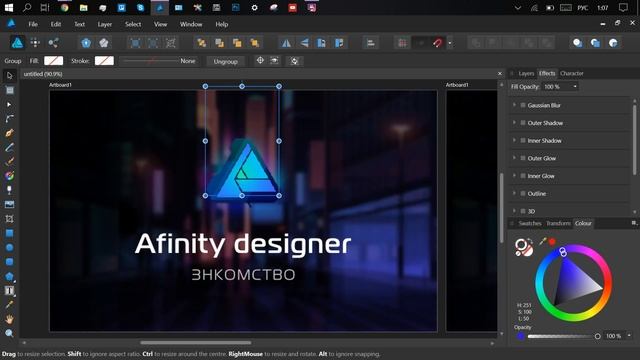Expand Inner Shadow settings

pos(514,140)
